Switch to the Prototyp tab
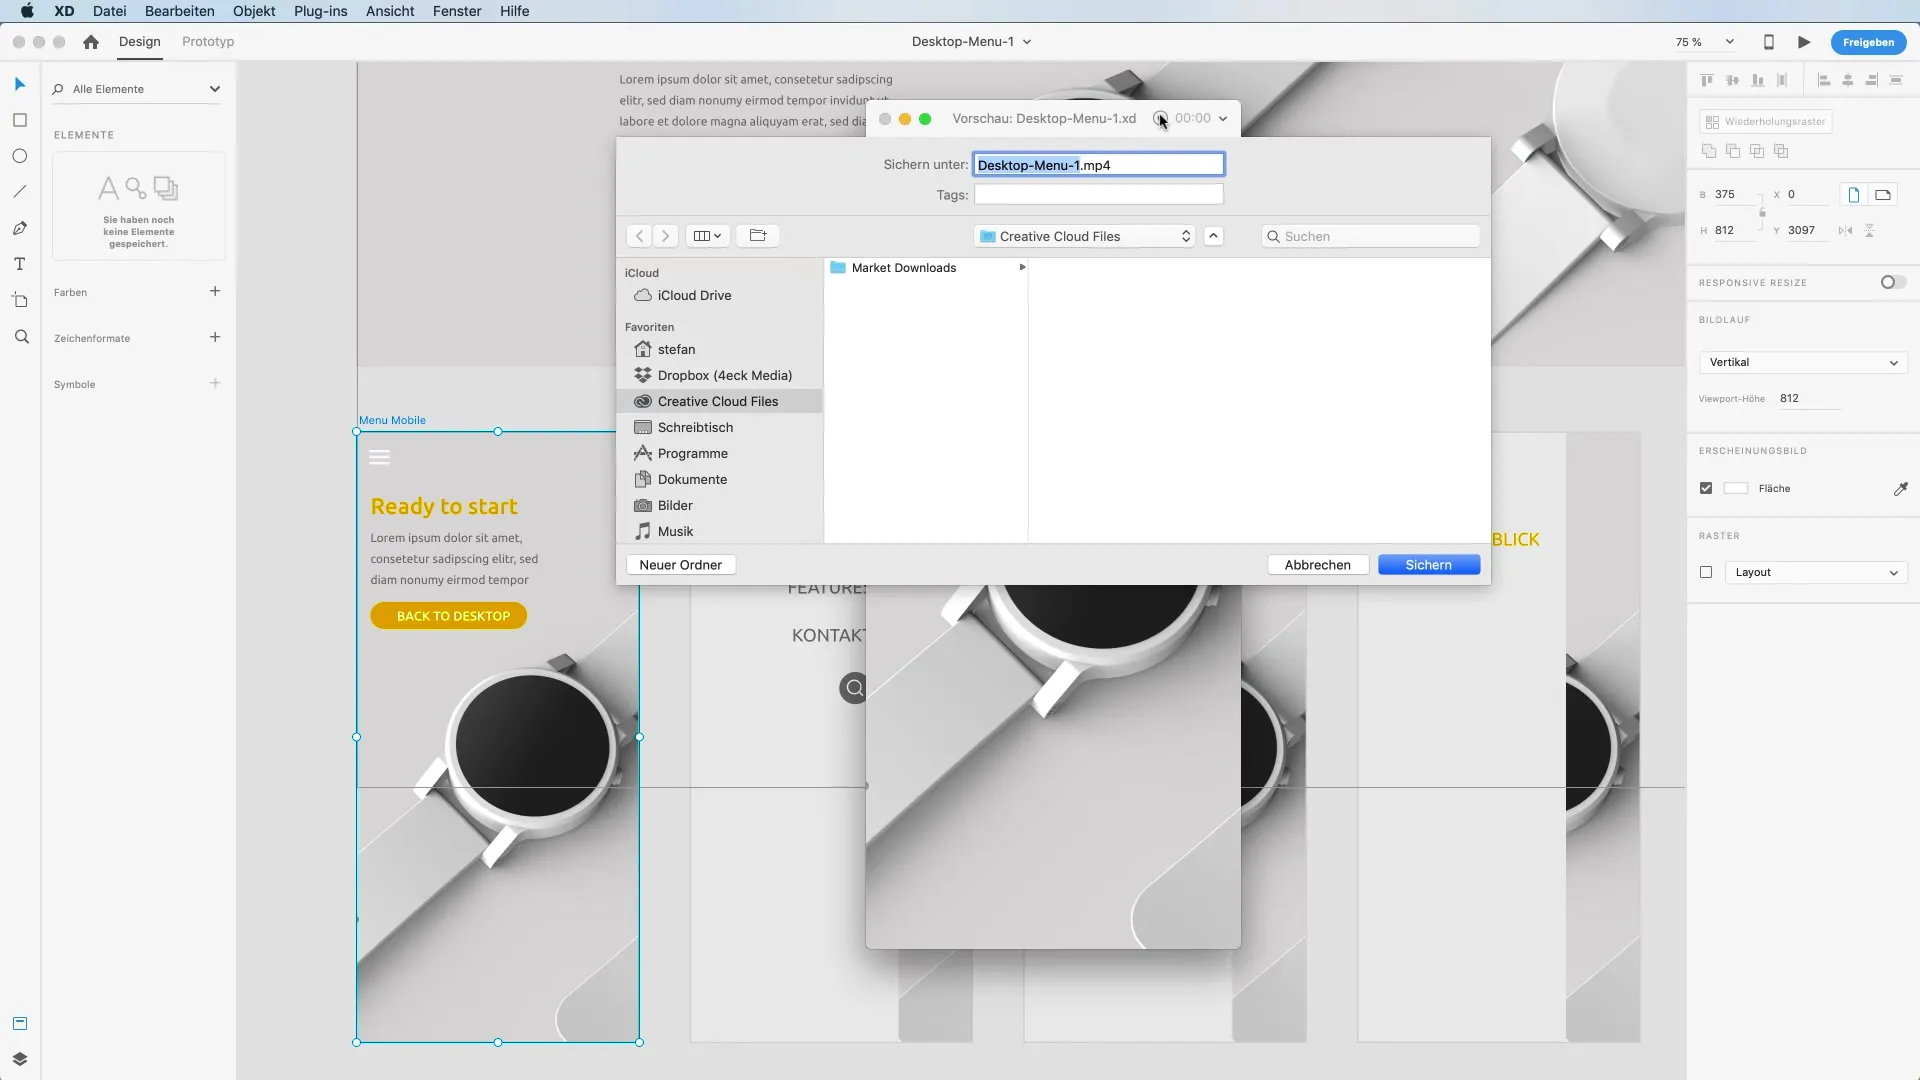This screenshot has height=1080, width=1920. click(x=208, y=42)
